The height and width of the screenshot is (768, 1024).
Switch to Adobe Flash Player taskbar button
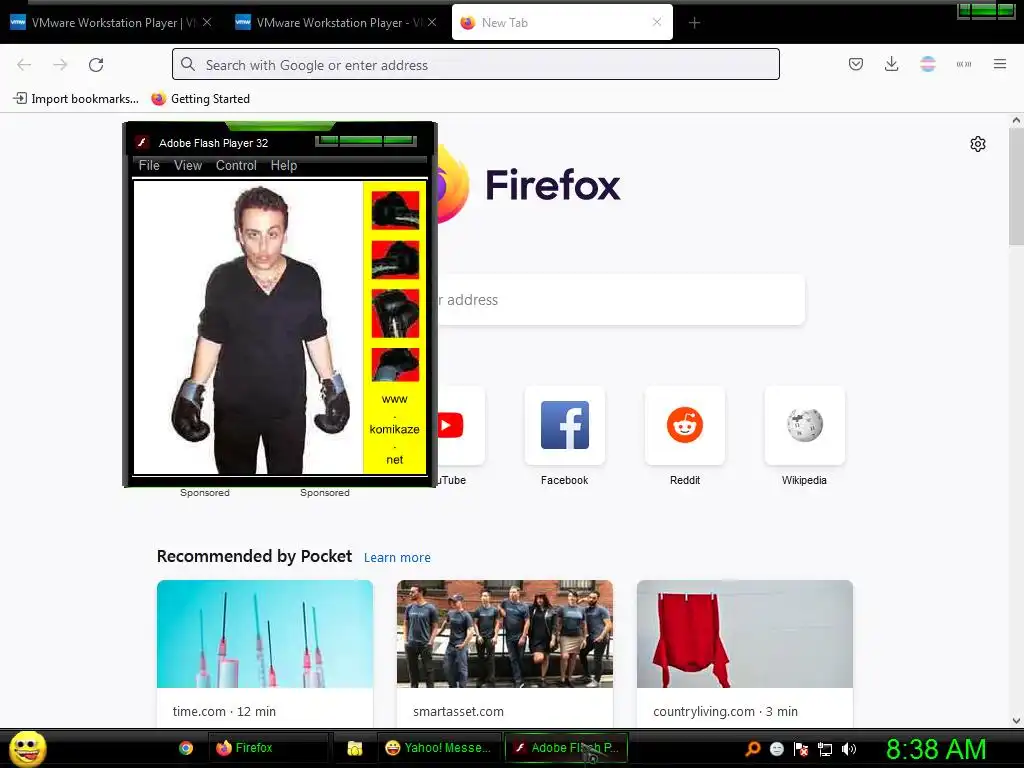566,748
